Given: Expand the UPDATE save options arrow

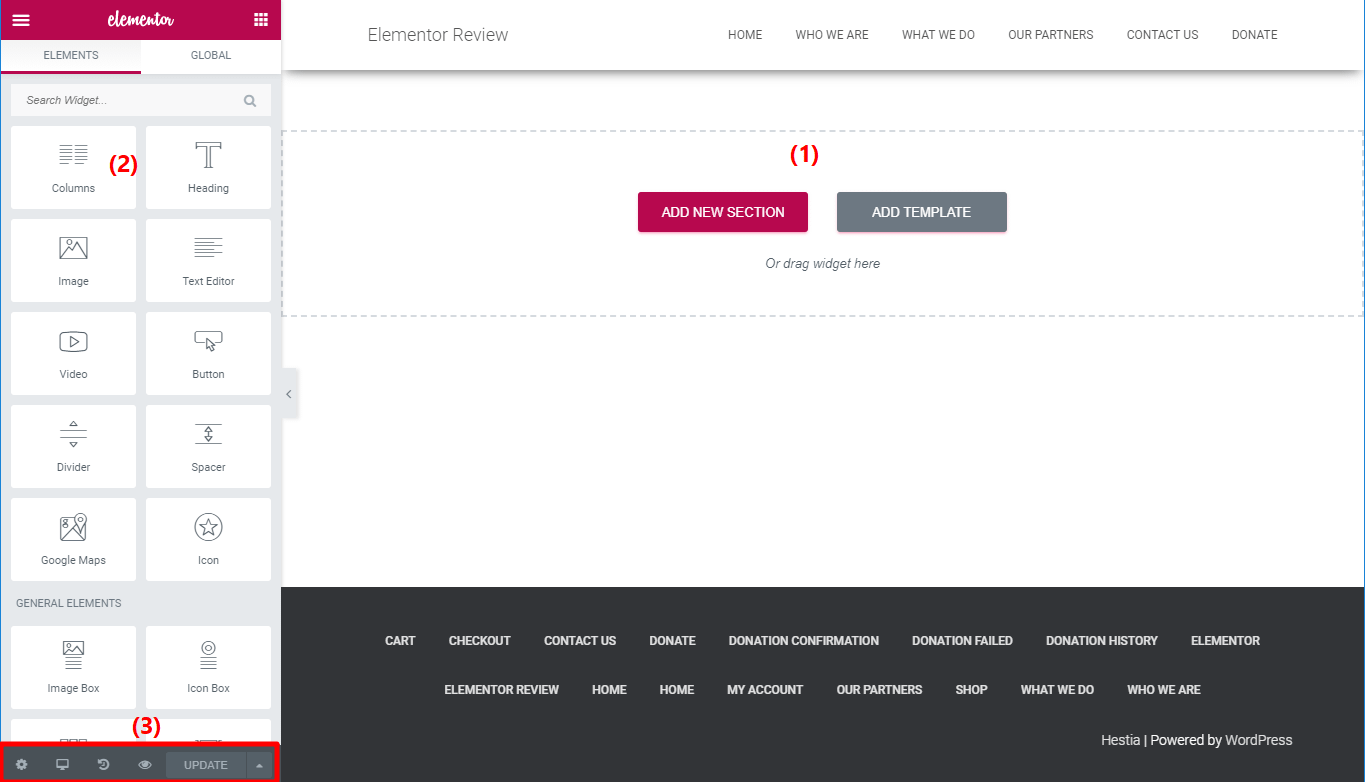Looking at the screenshot, I should click(x=259, y=763).
